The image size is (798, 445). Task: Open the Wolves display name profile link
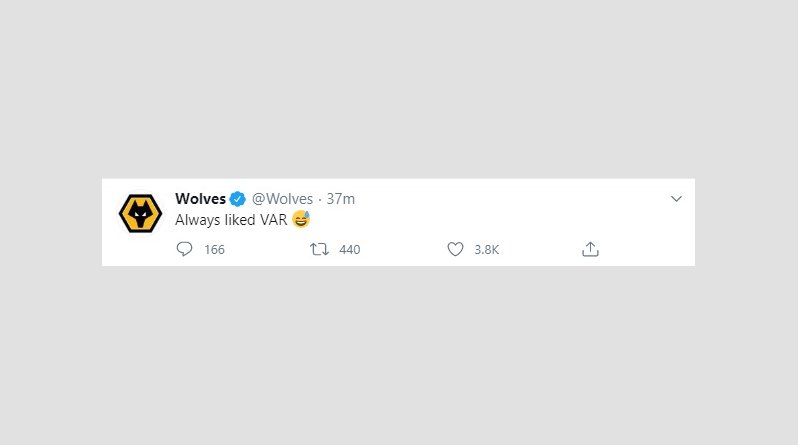[x=201, y=199]
